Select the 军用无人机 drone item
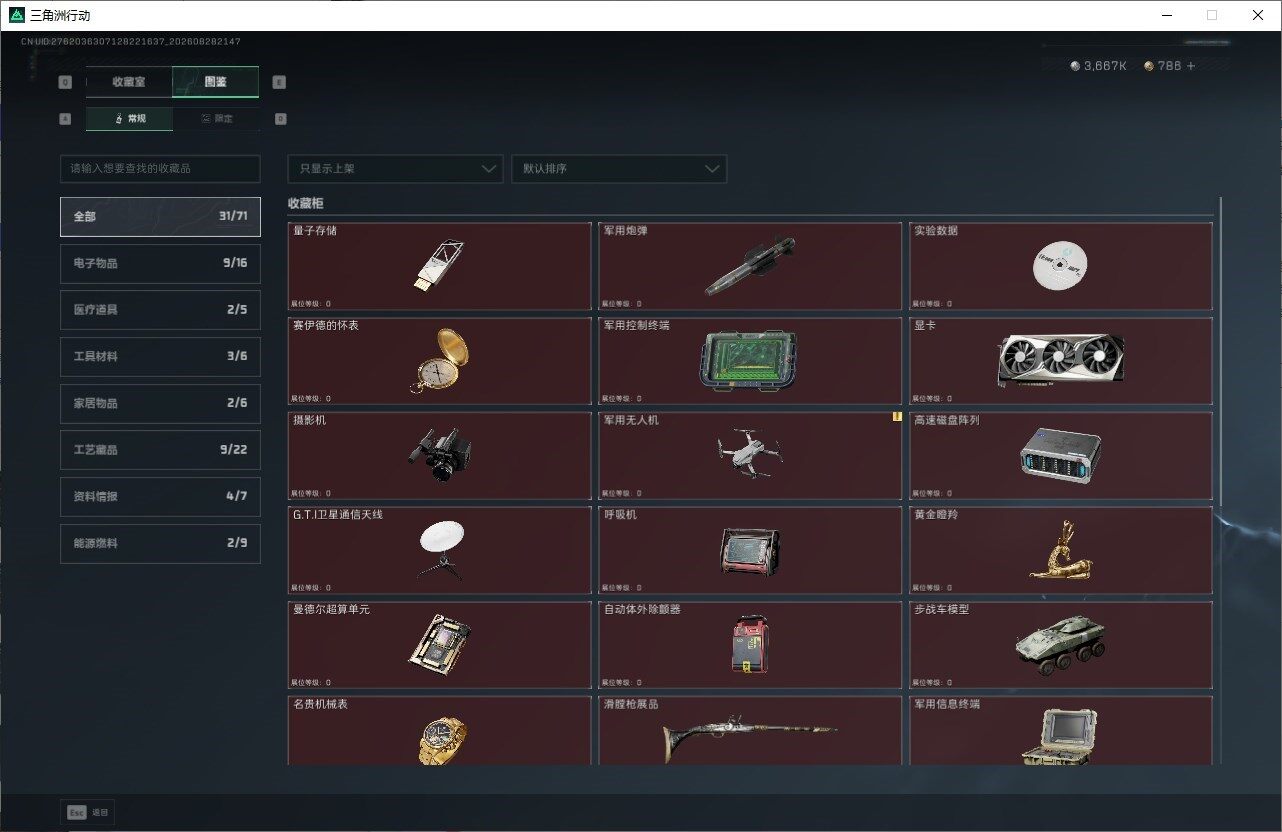 click(750, 455)
